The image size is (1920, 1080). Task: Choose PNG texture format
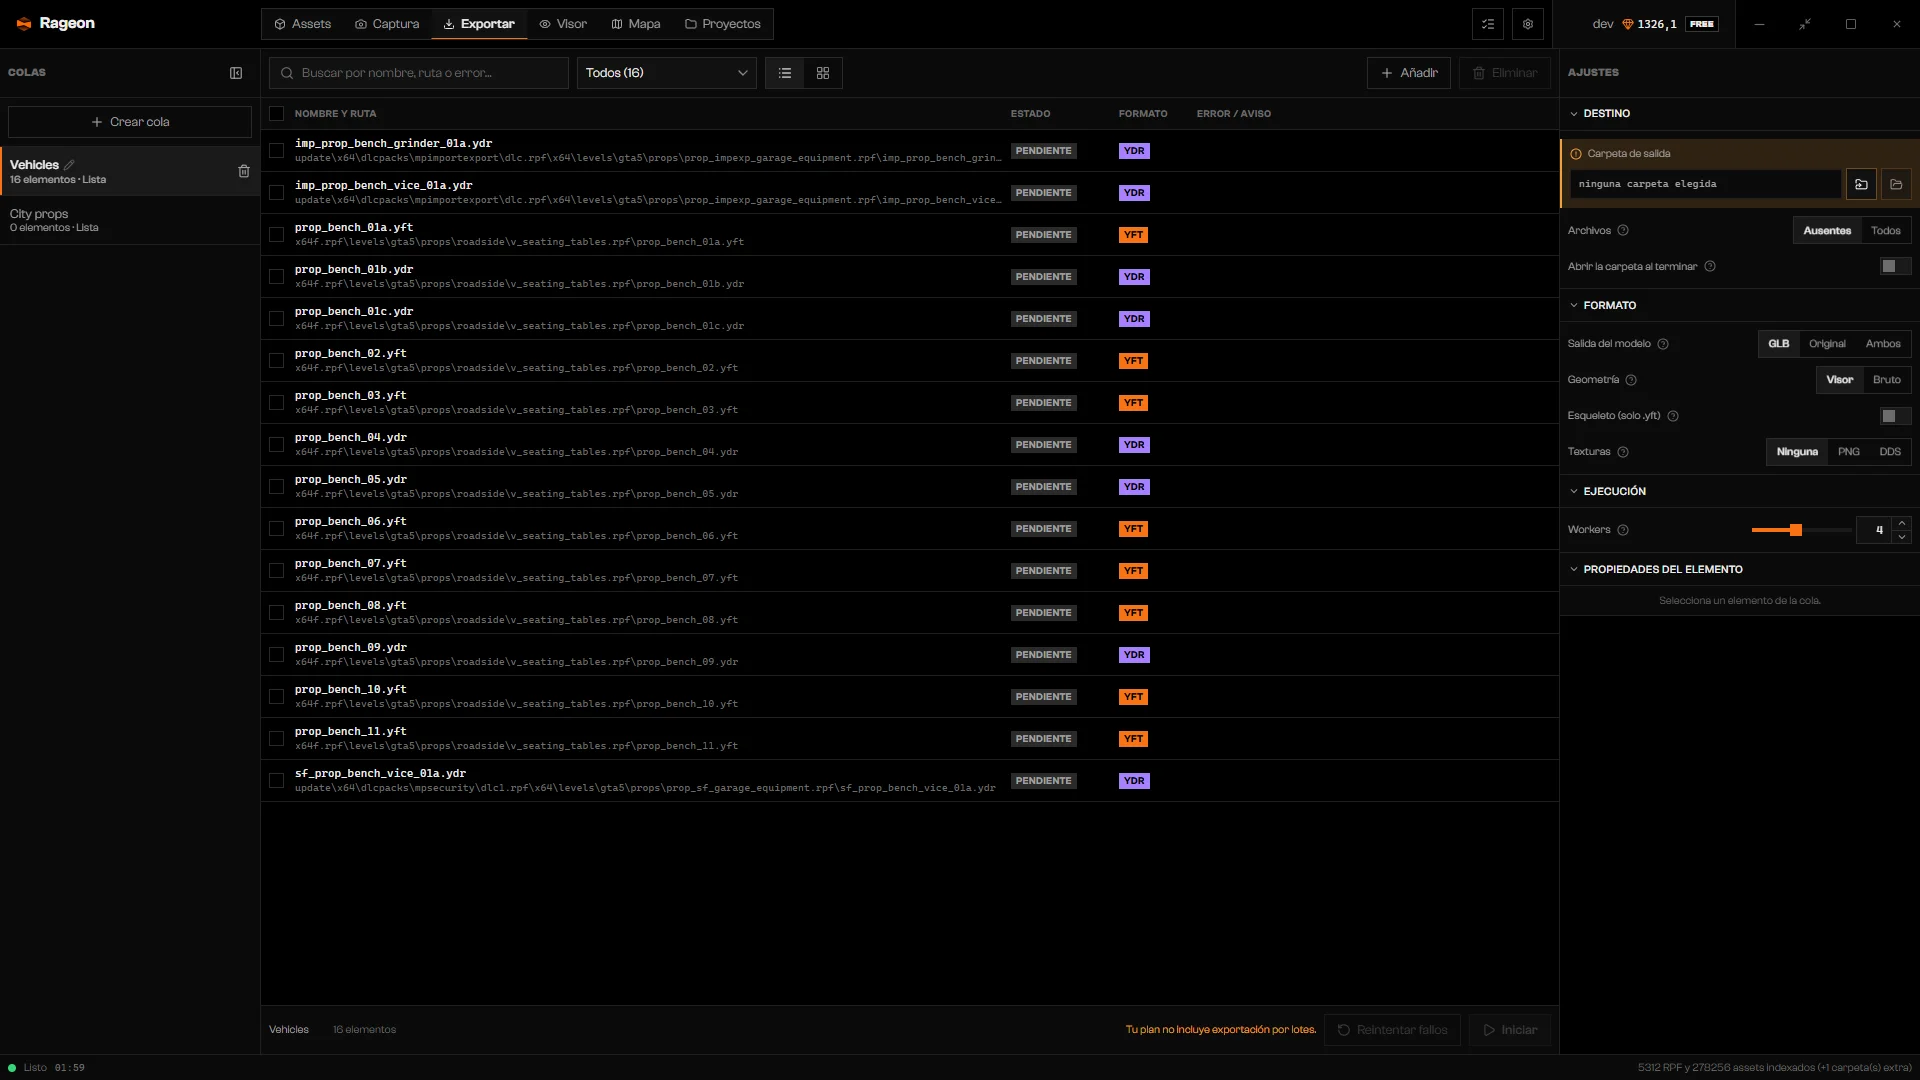[1848, 452]
